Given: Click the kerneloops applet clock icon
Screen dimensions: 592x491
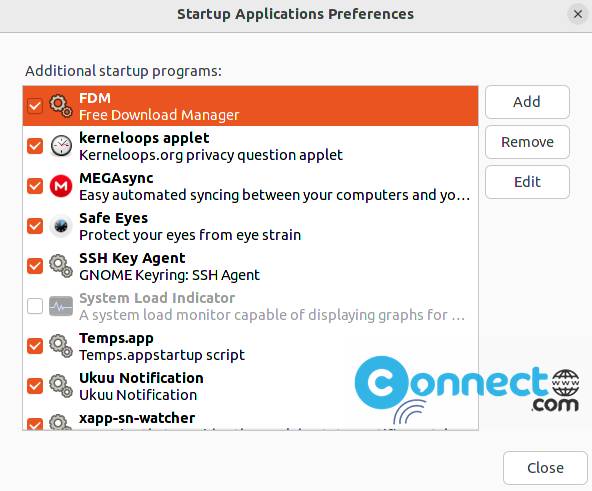Looking at the screenshot, I should 61,146.
